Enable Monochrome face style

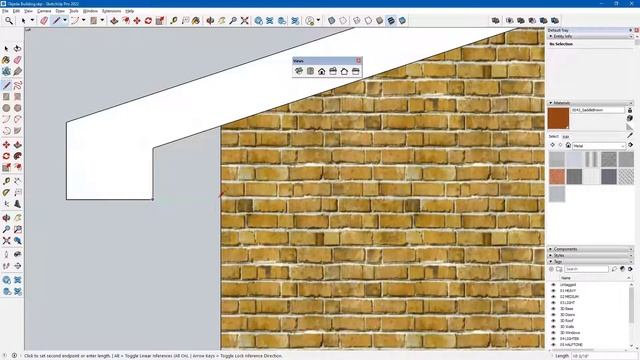tap(402, 20)
